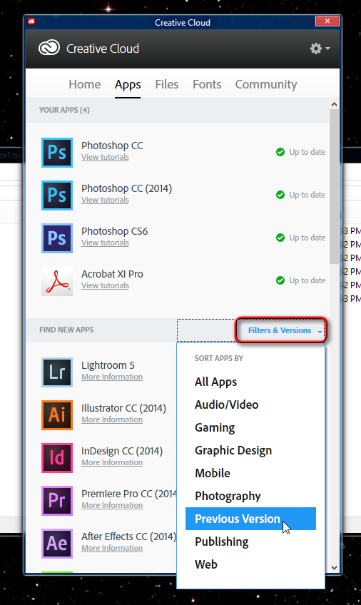The image size is (361, 605).
Task: Switch to the Fonts tab
Action: click(207, 84)
